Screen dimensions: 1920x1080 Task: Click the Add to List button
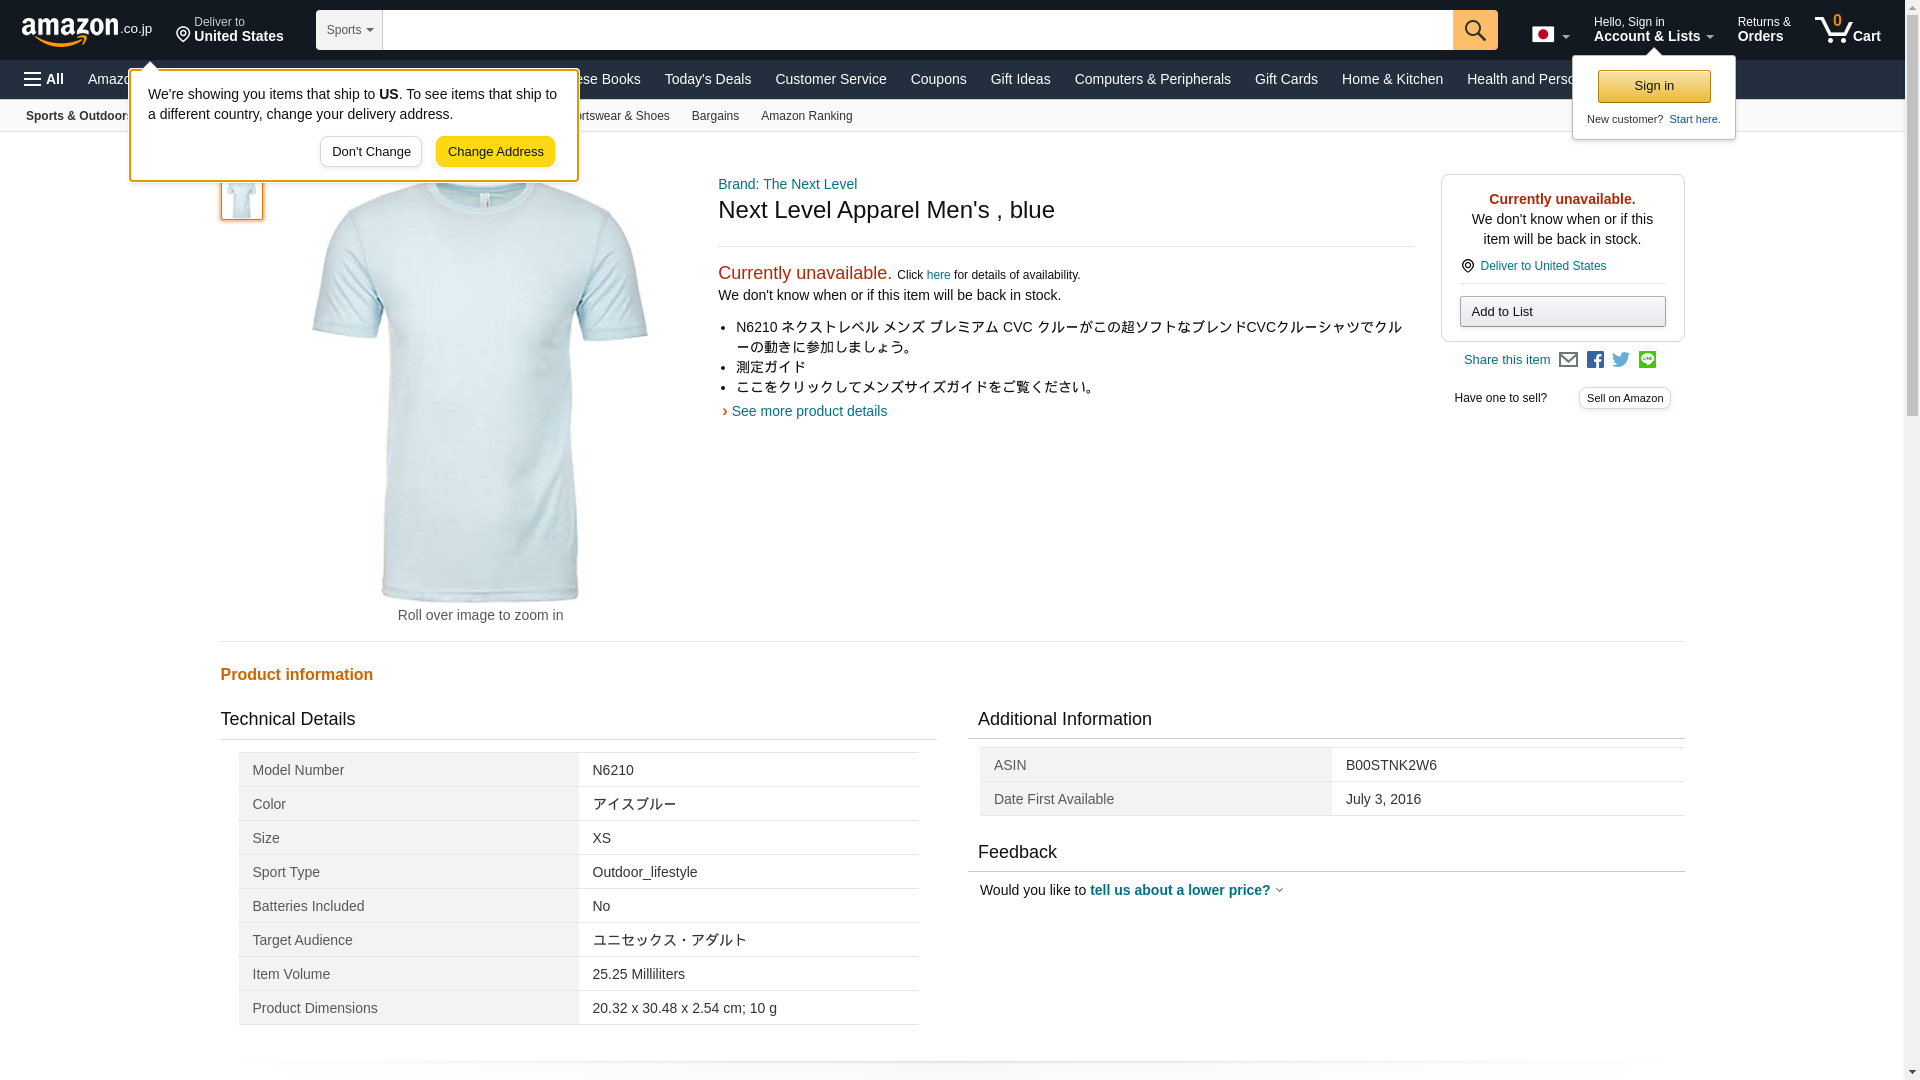tap(1561, 312)
